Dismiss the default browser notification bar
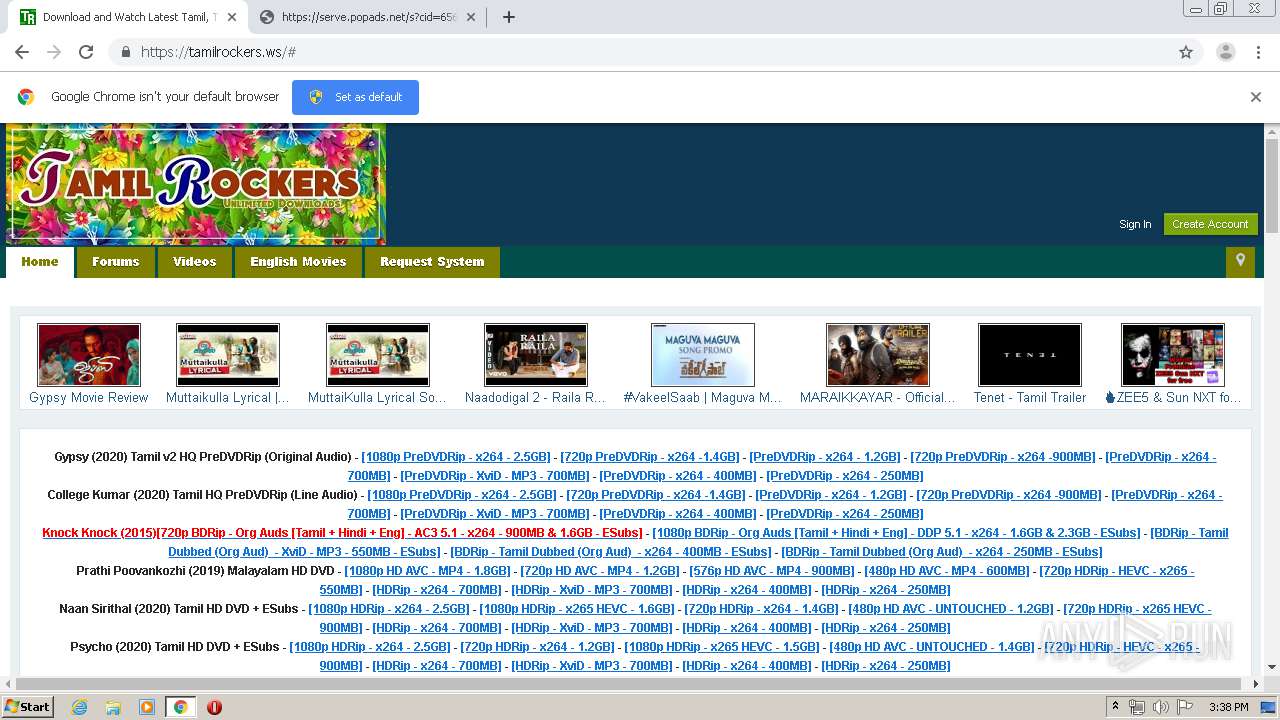This screenshot has height=720, width=1280. [1256, 97]
